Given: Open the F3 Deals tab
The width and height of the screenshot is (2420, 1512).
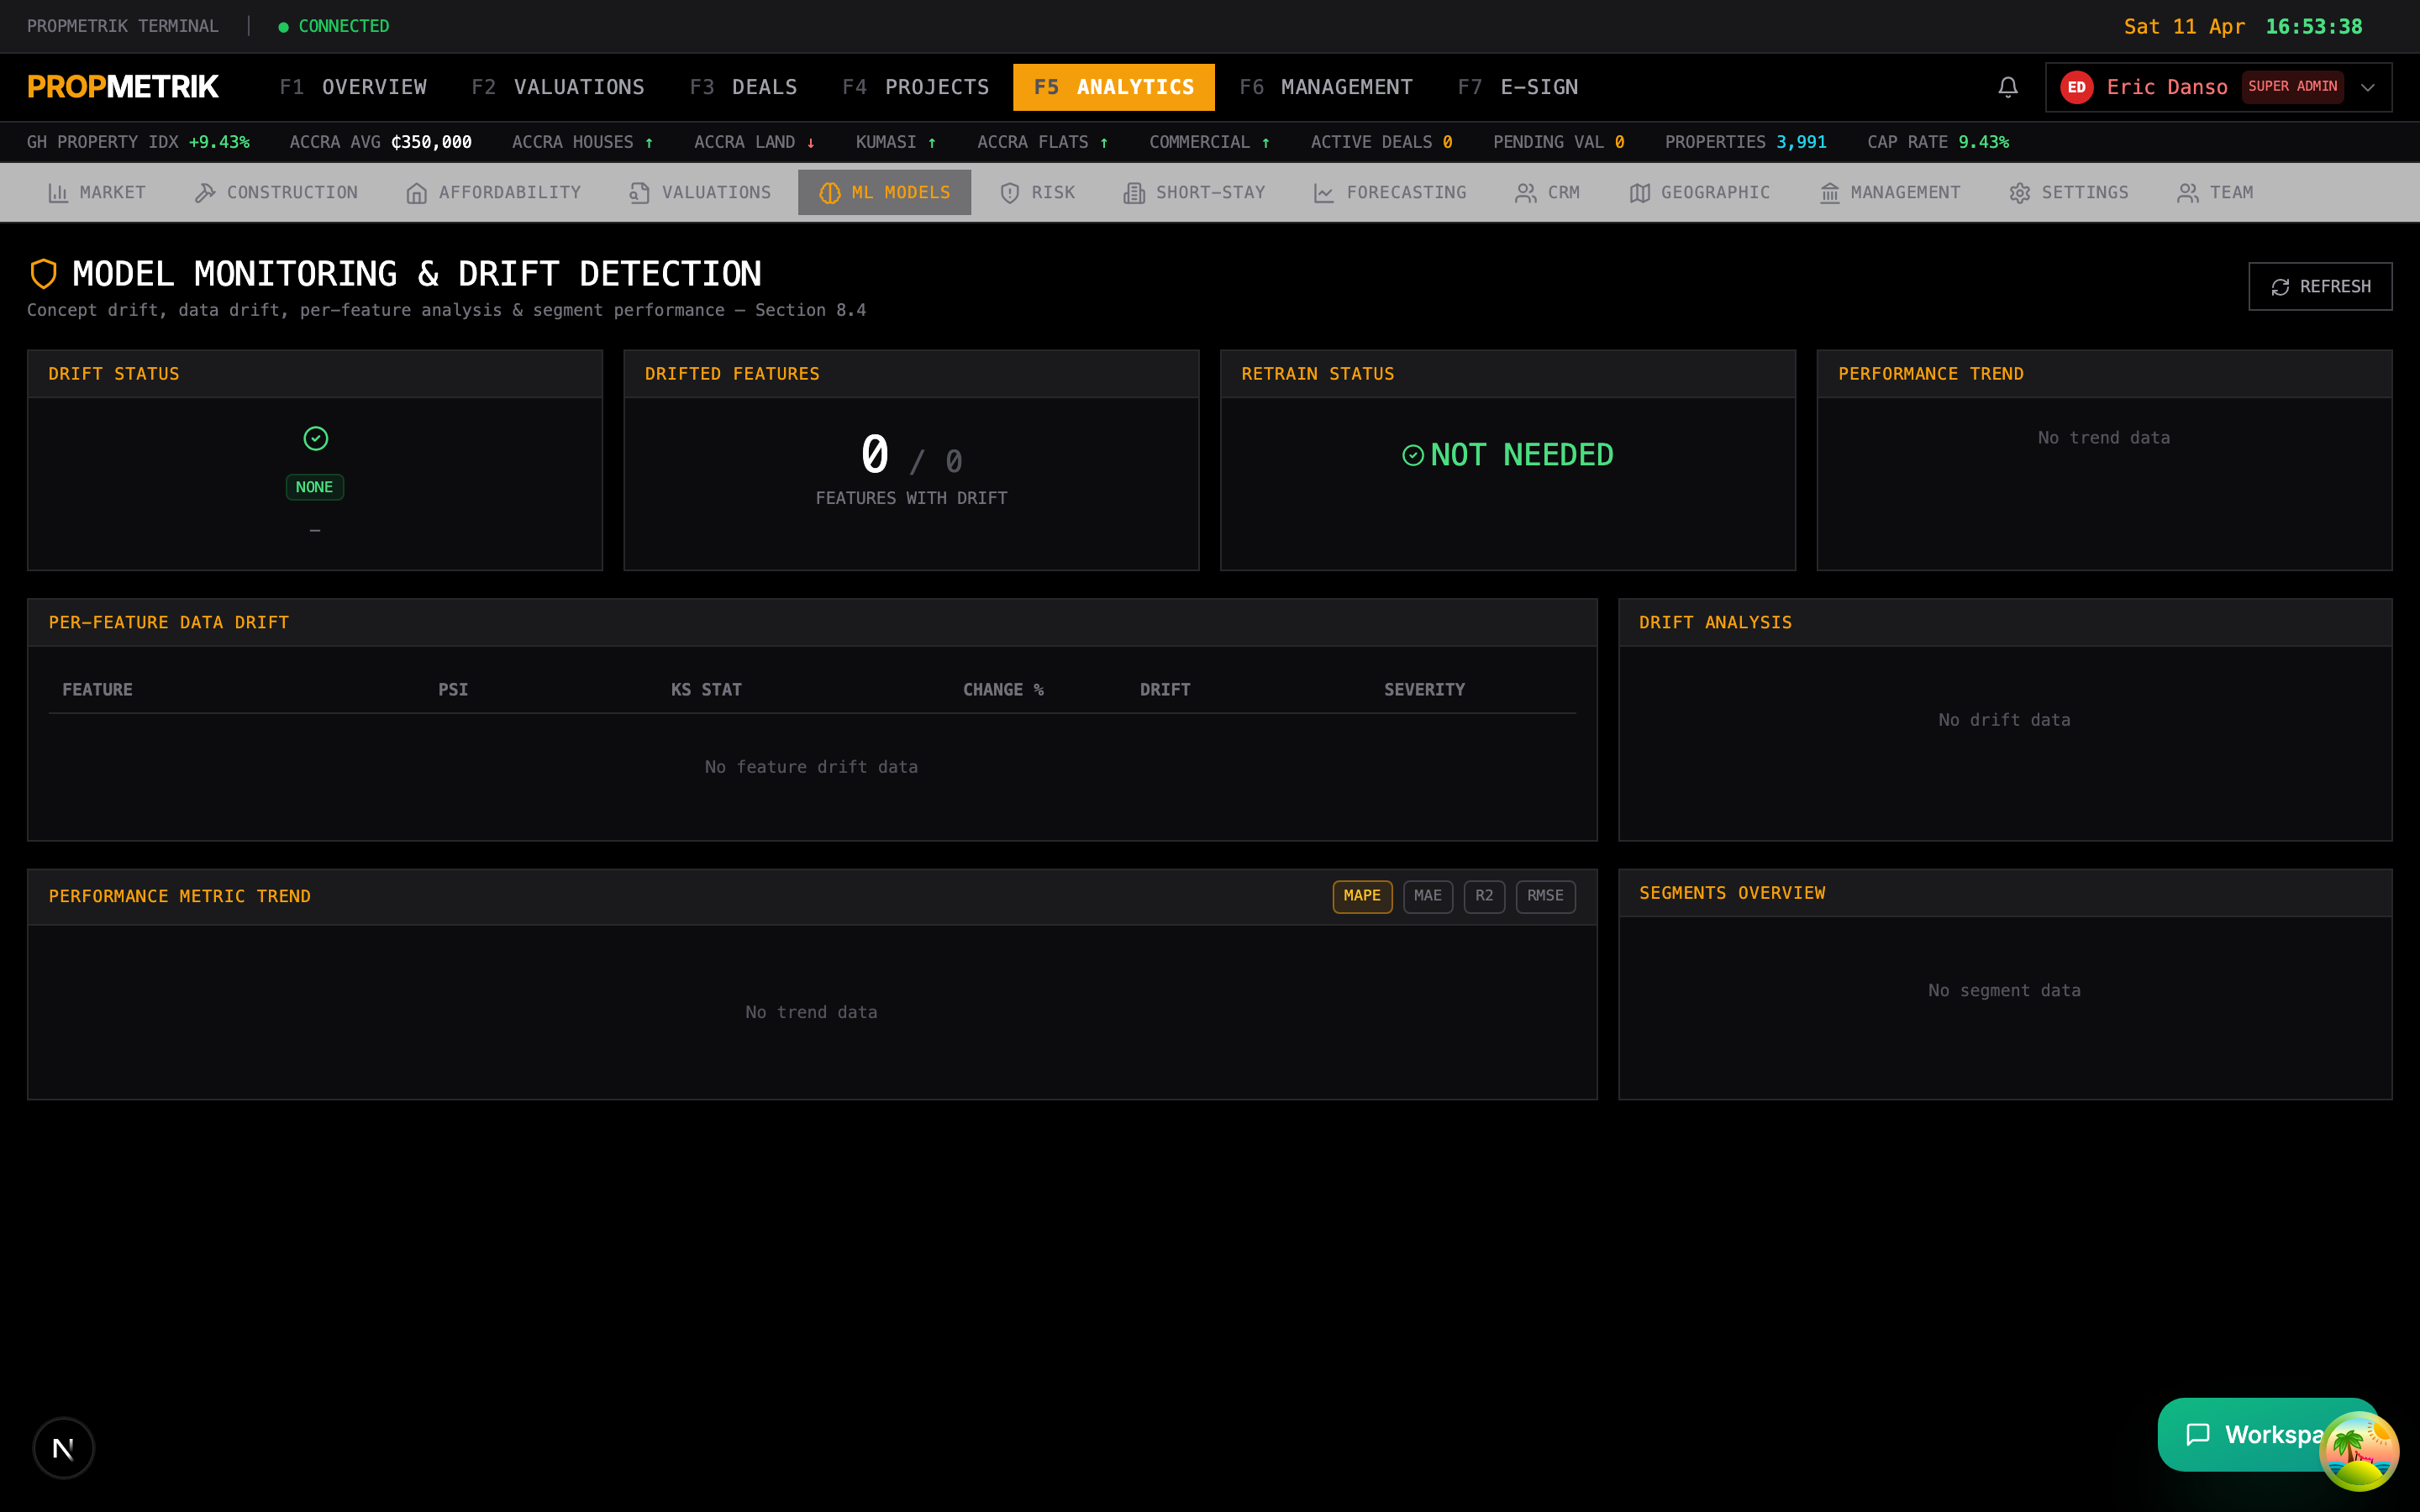Looking at the screenshot, I should (x=743, y=87).
